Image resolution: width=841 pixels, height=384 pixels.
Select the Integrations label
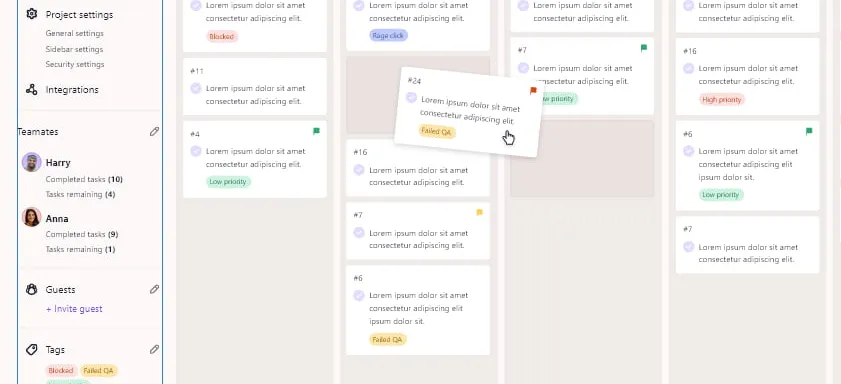tap(72, 90)
